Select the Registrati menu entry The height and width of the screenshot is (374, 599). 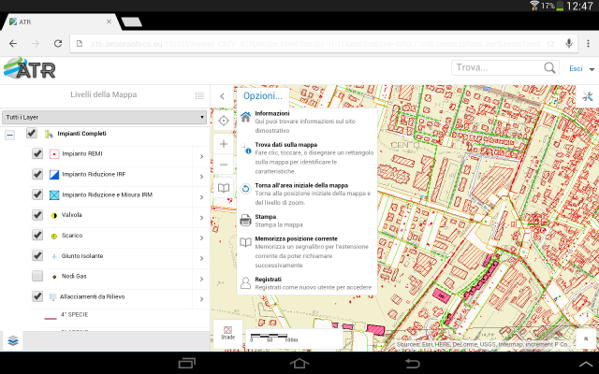point(307,283)
